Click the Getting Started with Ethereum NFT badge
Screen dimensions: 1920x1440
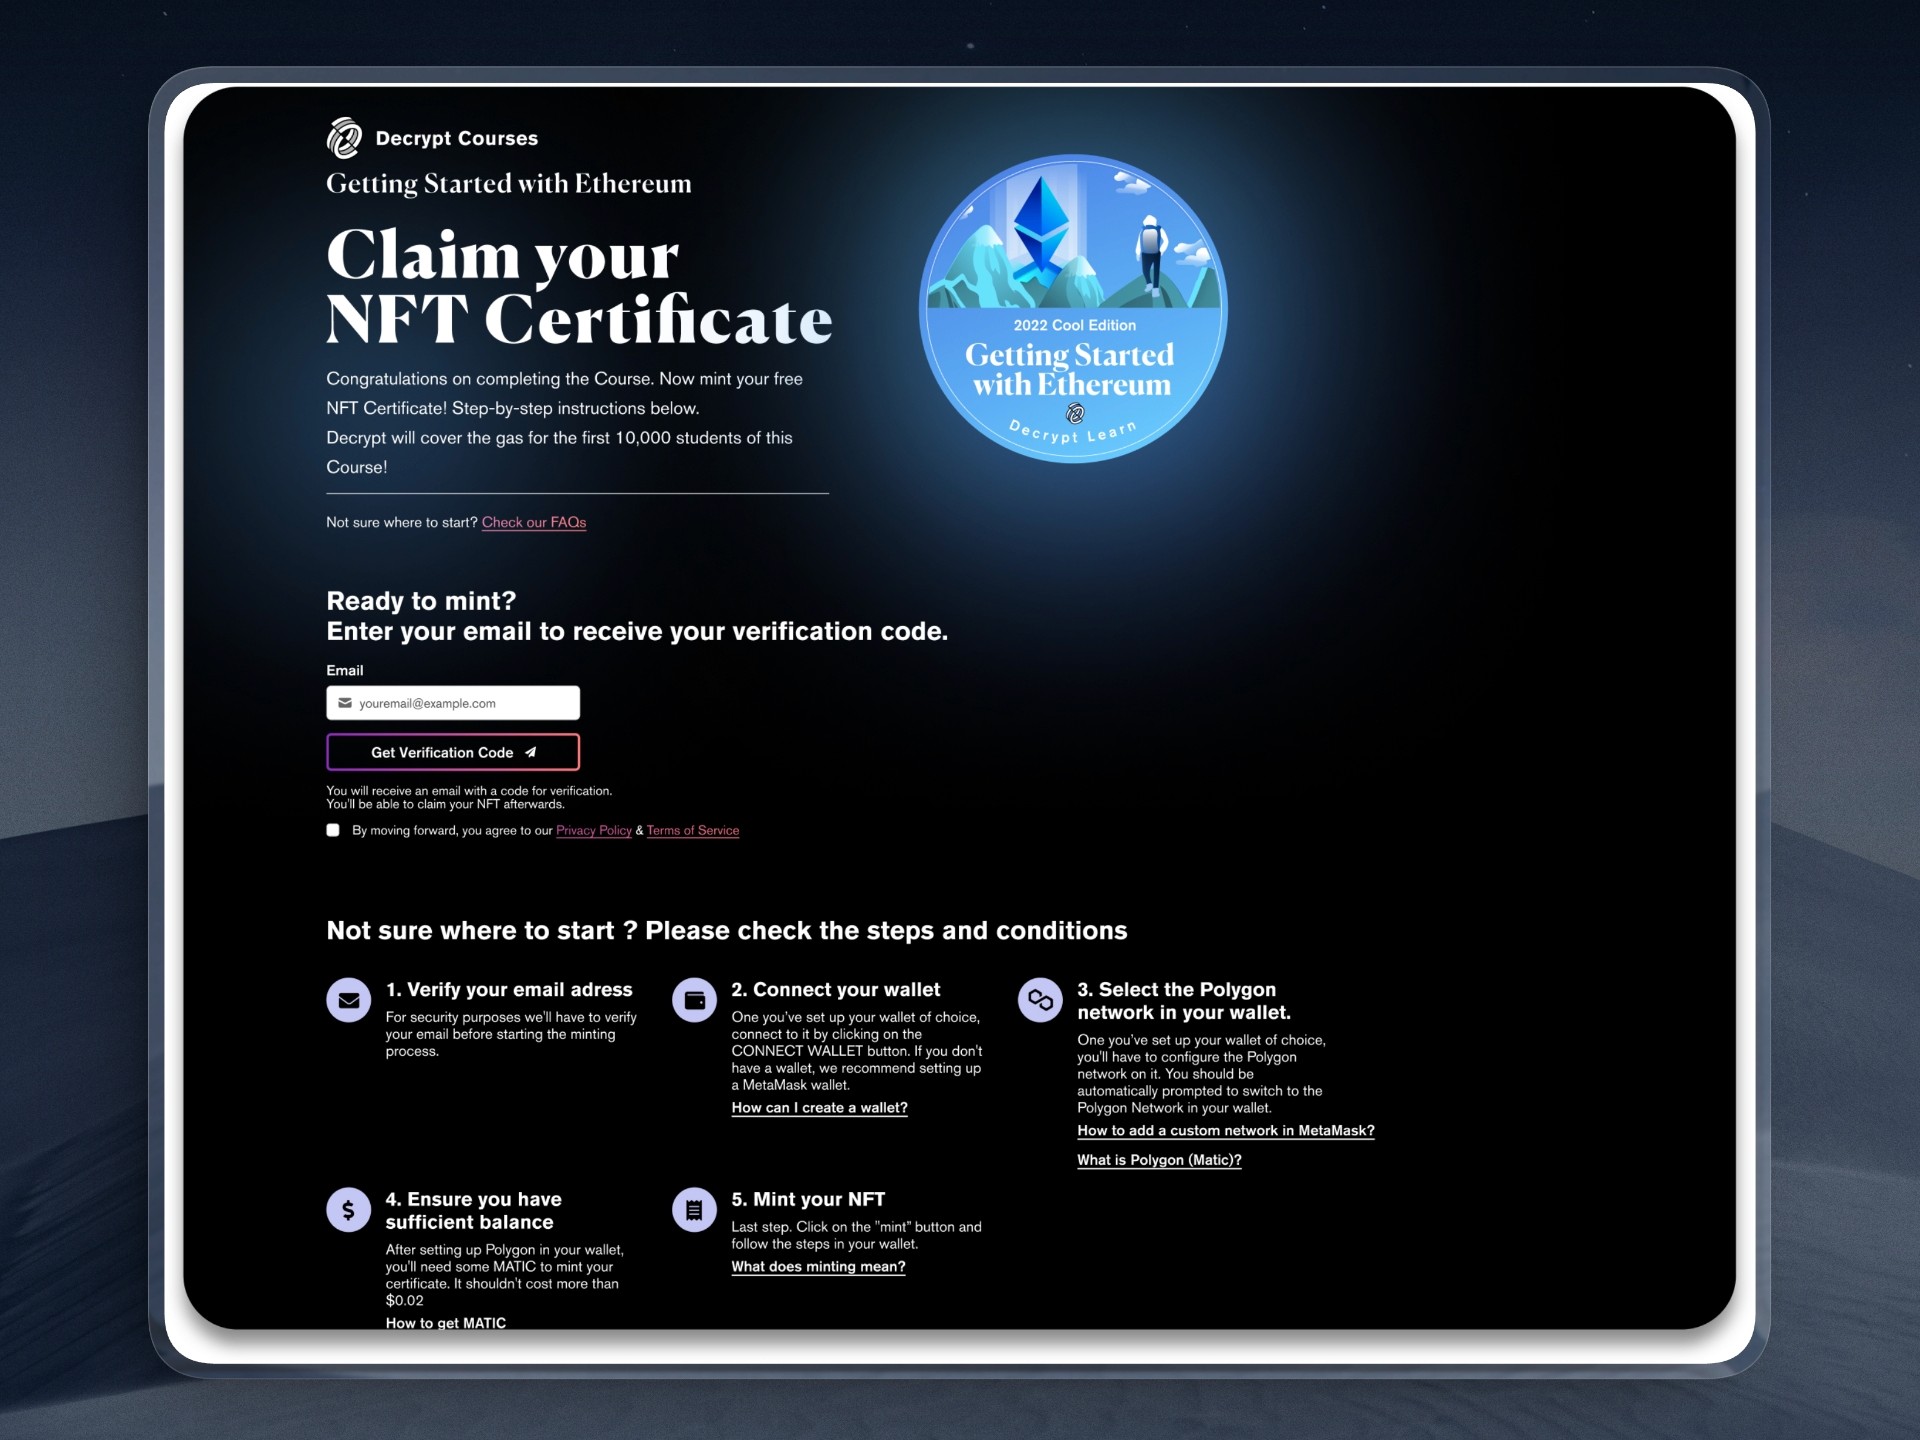(x=1073, y=308)
